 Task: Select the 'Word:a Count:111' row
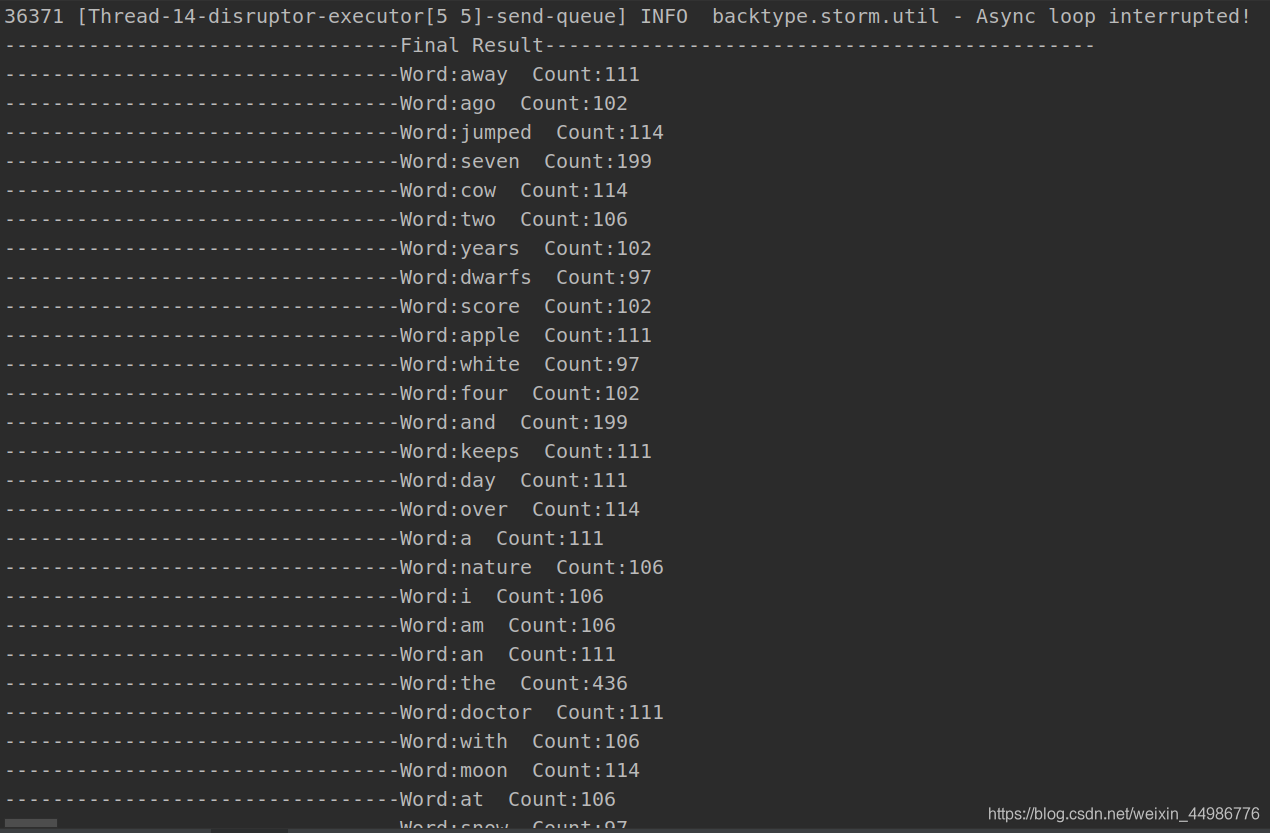[x=303, y=538]
